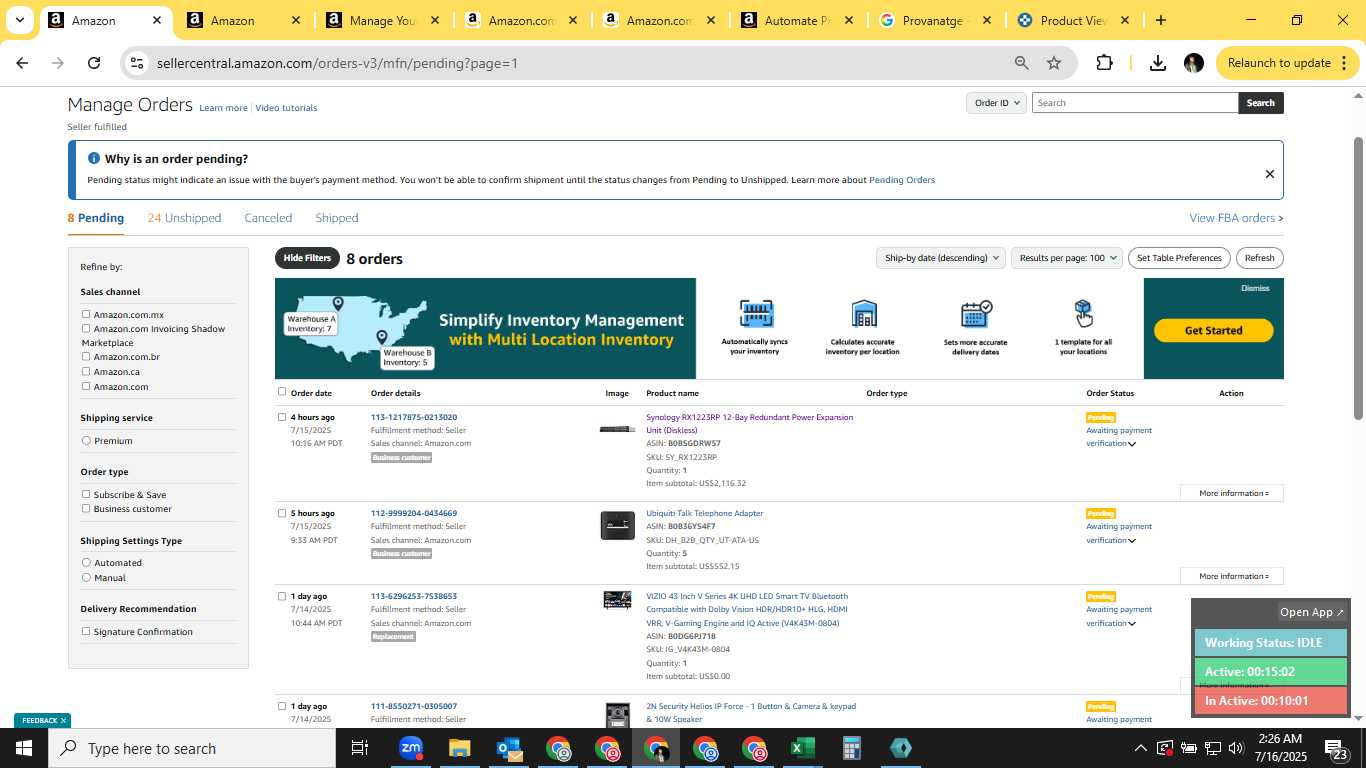Click the Sets more accurate delivery dates icon
Screen dimensions: 1366x768
coord(975,313)
